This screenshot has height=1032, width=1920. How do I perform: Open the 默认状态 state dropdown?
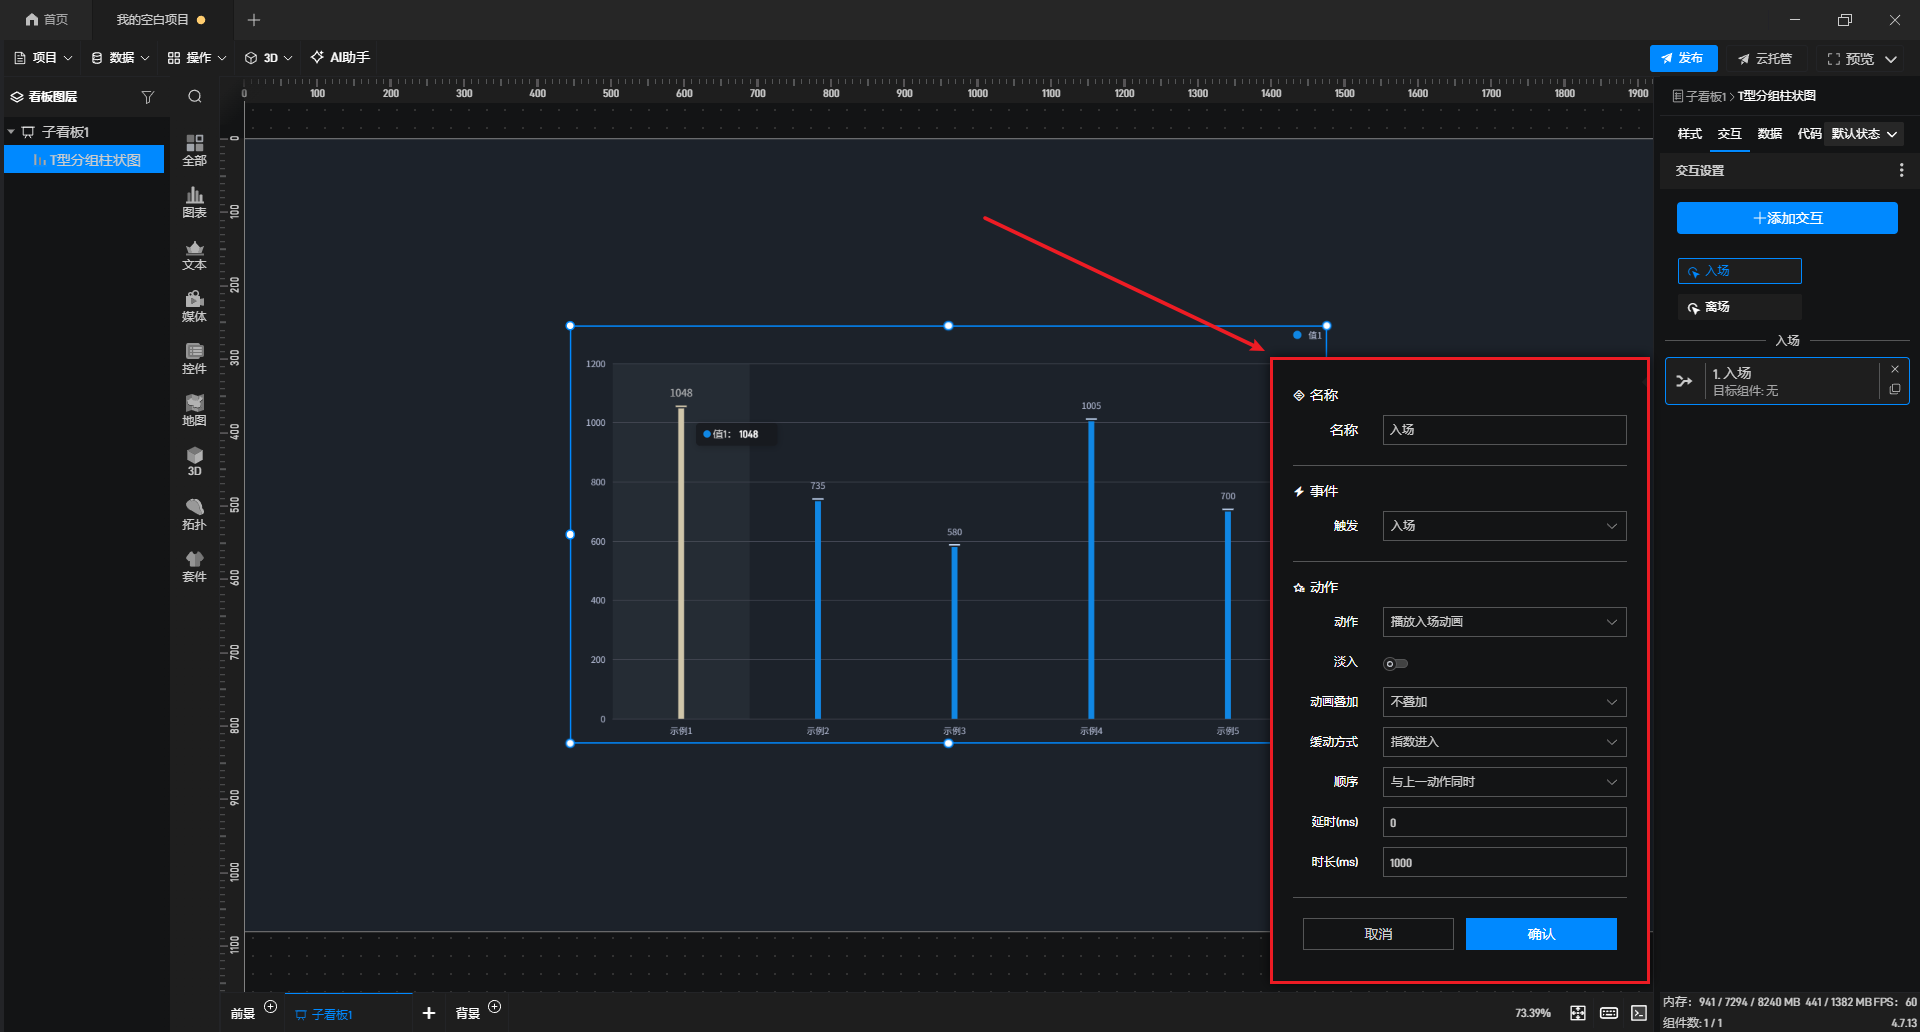coord(1864,134)
